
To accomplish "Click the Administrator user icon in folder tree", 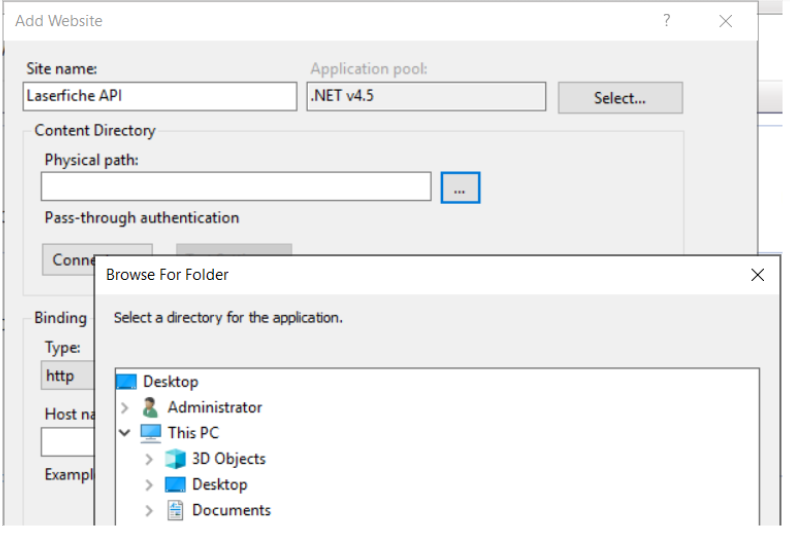I will 150,407.
